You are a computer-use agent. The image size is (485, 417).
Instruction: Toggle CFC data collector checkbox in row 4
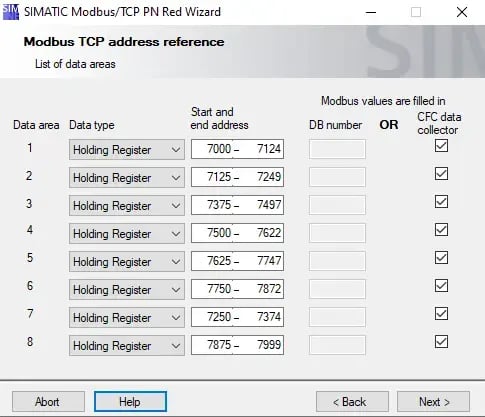point(441,230)
